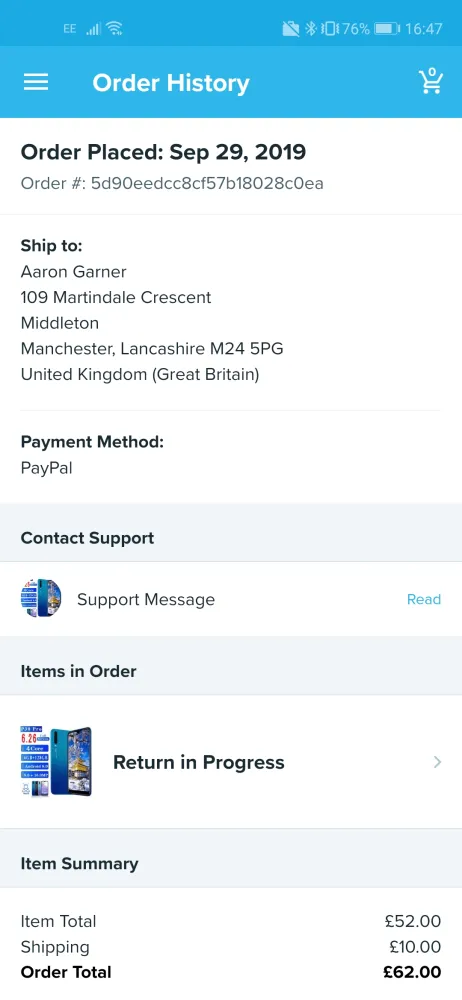
Task: Tap the phone product thumbnail
Action: pyautogui.click(x=56, y=761)
